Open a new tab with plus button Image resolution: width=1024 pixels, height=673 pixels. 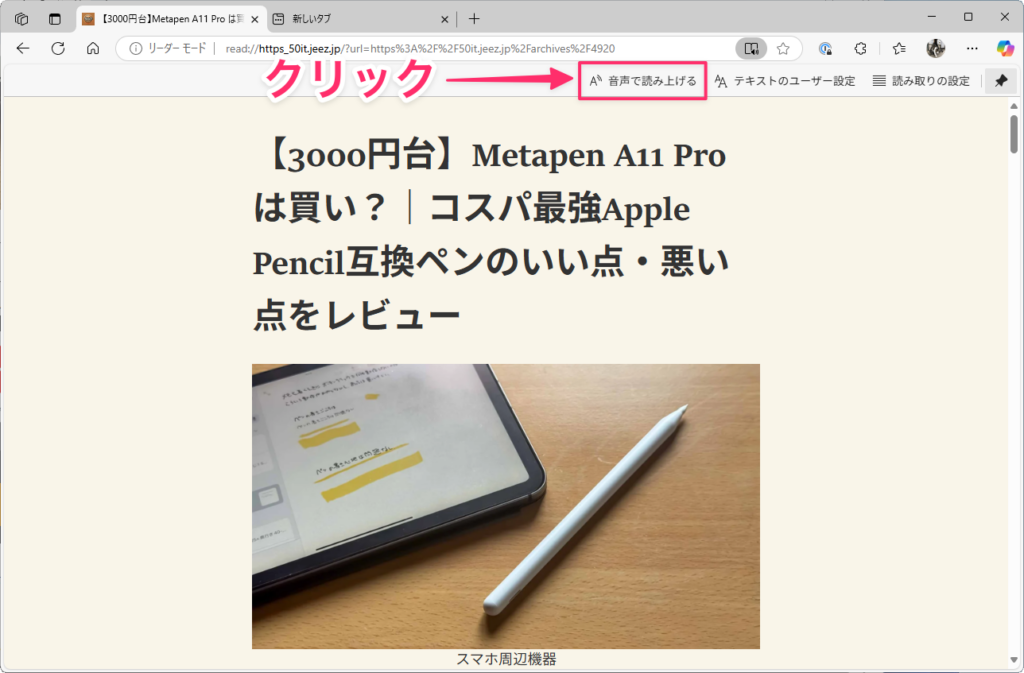click(474, 19)
